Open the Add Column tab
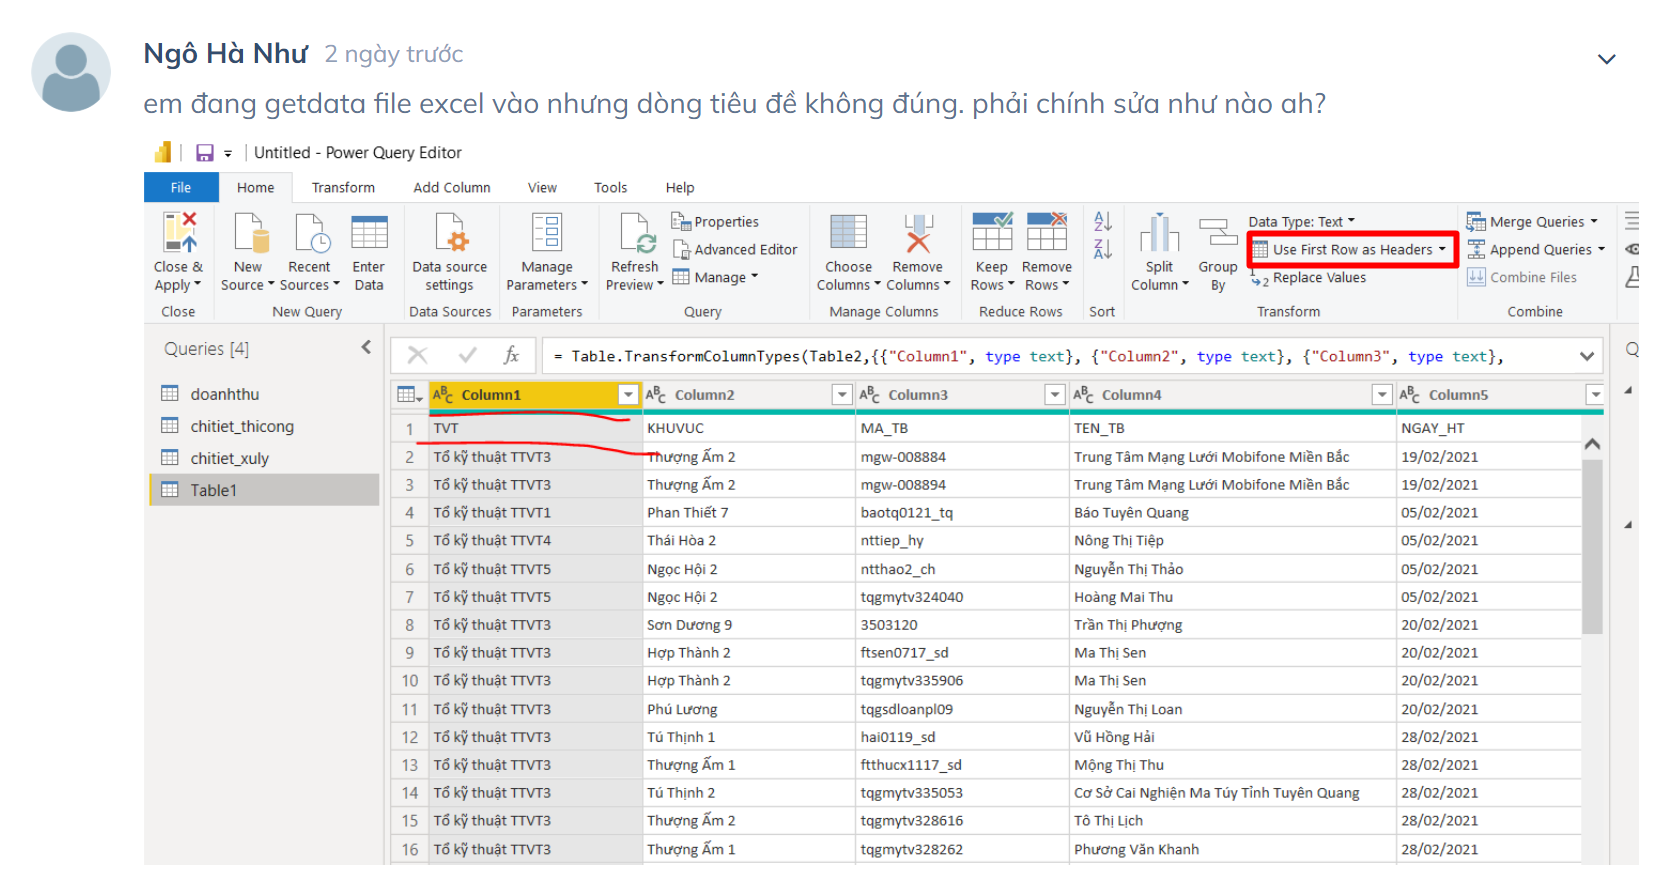Viewport: 1671px width, 891px height. (452, 188)
